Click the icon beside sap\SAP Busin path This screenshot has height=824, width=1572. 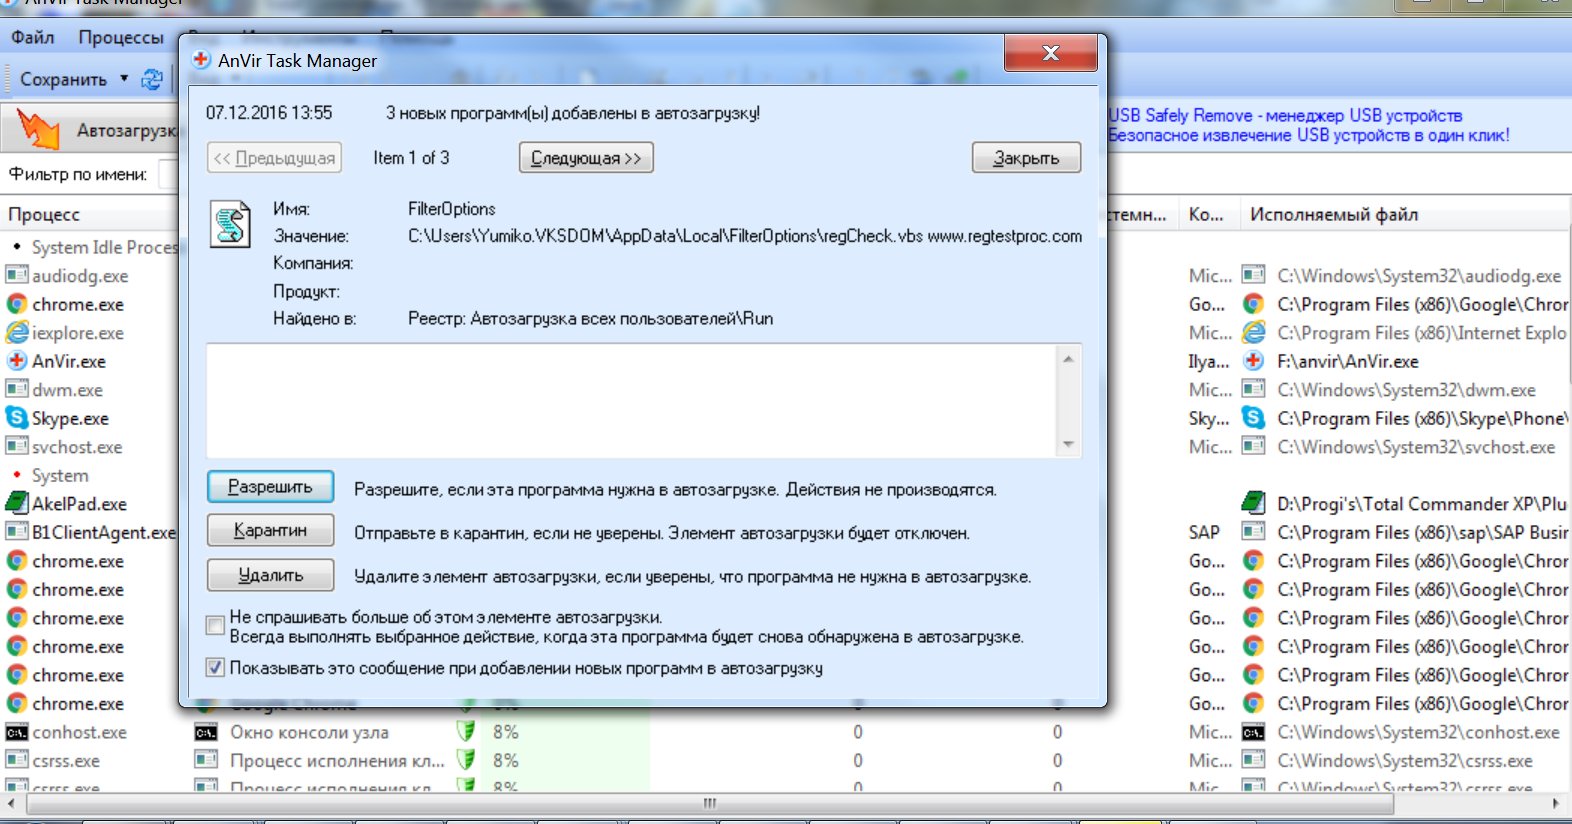(x=1253, y=532)
